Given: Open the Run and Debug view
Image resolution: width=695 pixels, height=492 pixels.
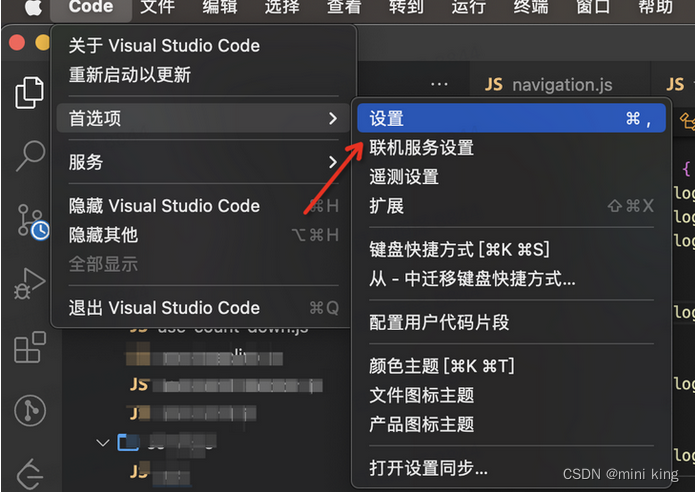Looking at the screenshot, I should [29, 284].
